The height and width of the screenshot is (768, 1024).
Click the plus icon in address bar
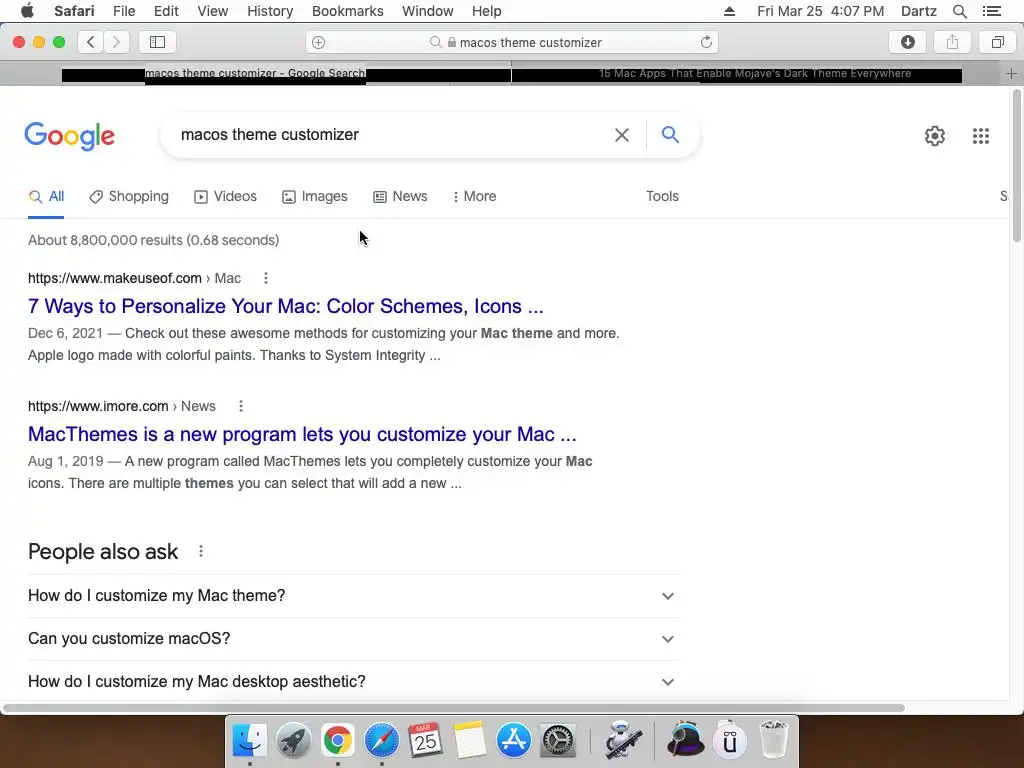318,42
